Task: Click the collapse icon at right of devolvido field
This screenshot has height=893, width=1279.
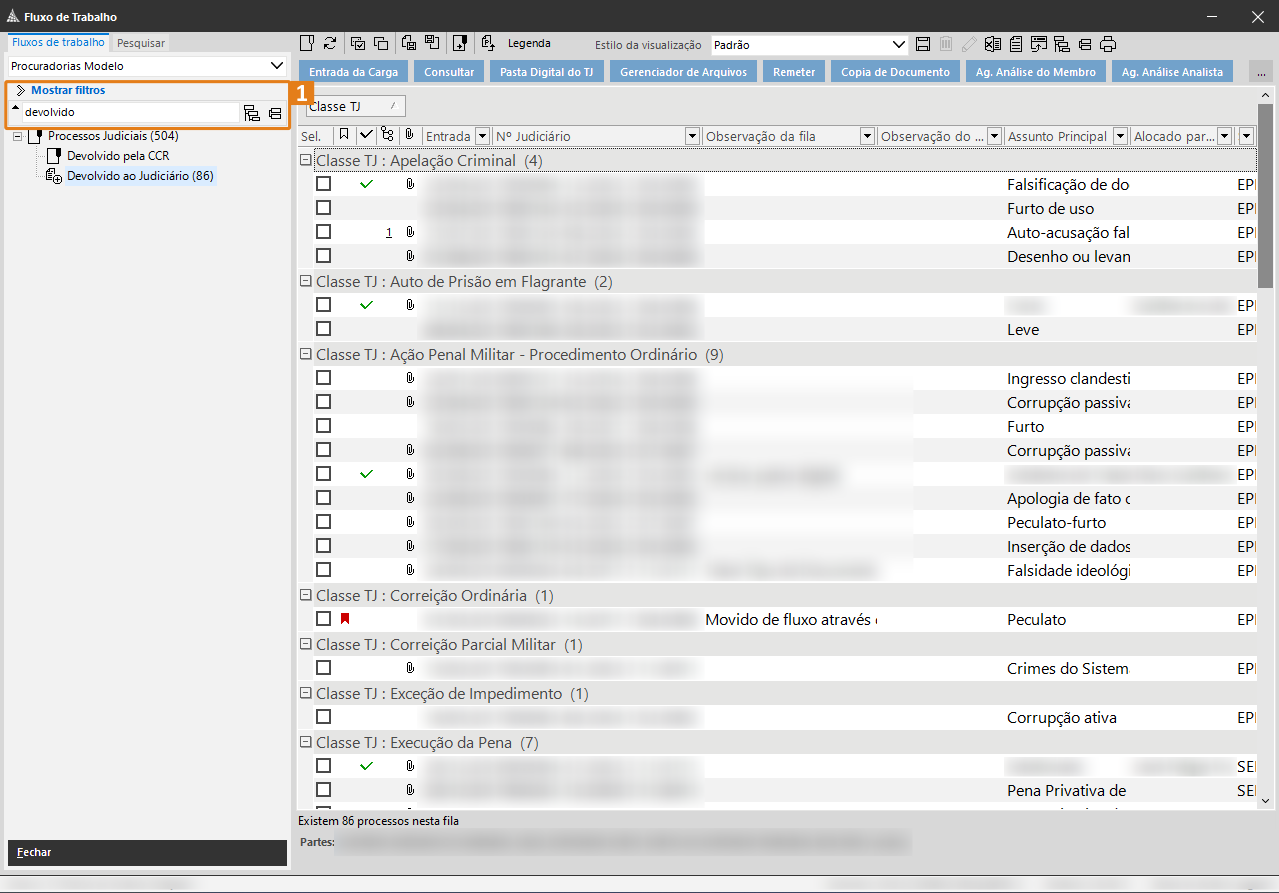Action: tap(275, 113)
